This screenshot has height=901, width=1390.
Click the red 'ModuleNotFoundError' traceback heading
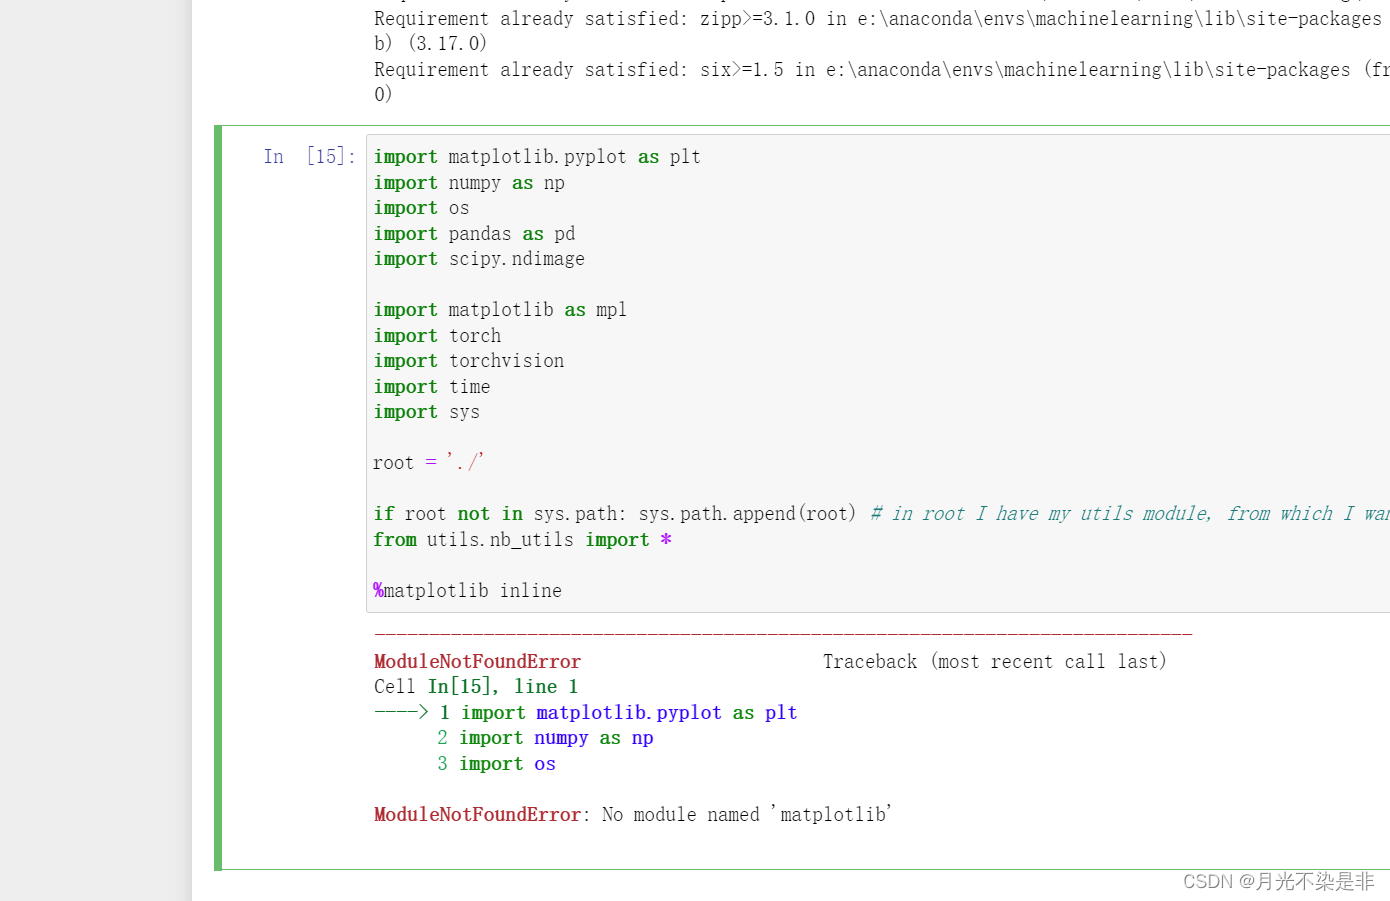click(x=477, y=662)
